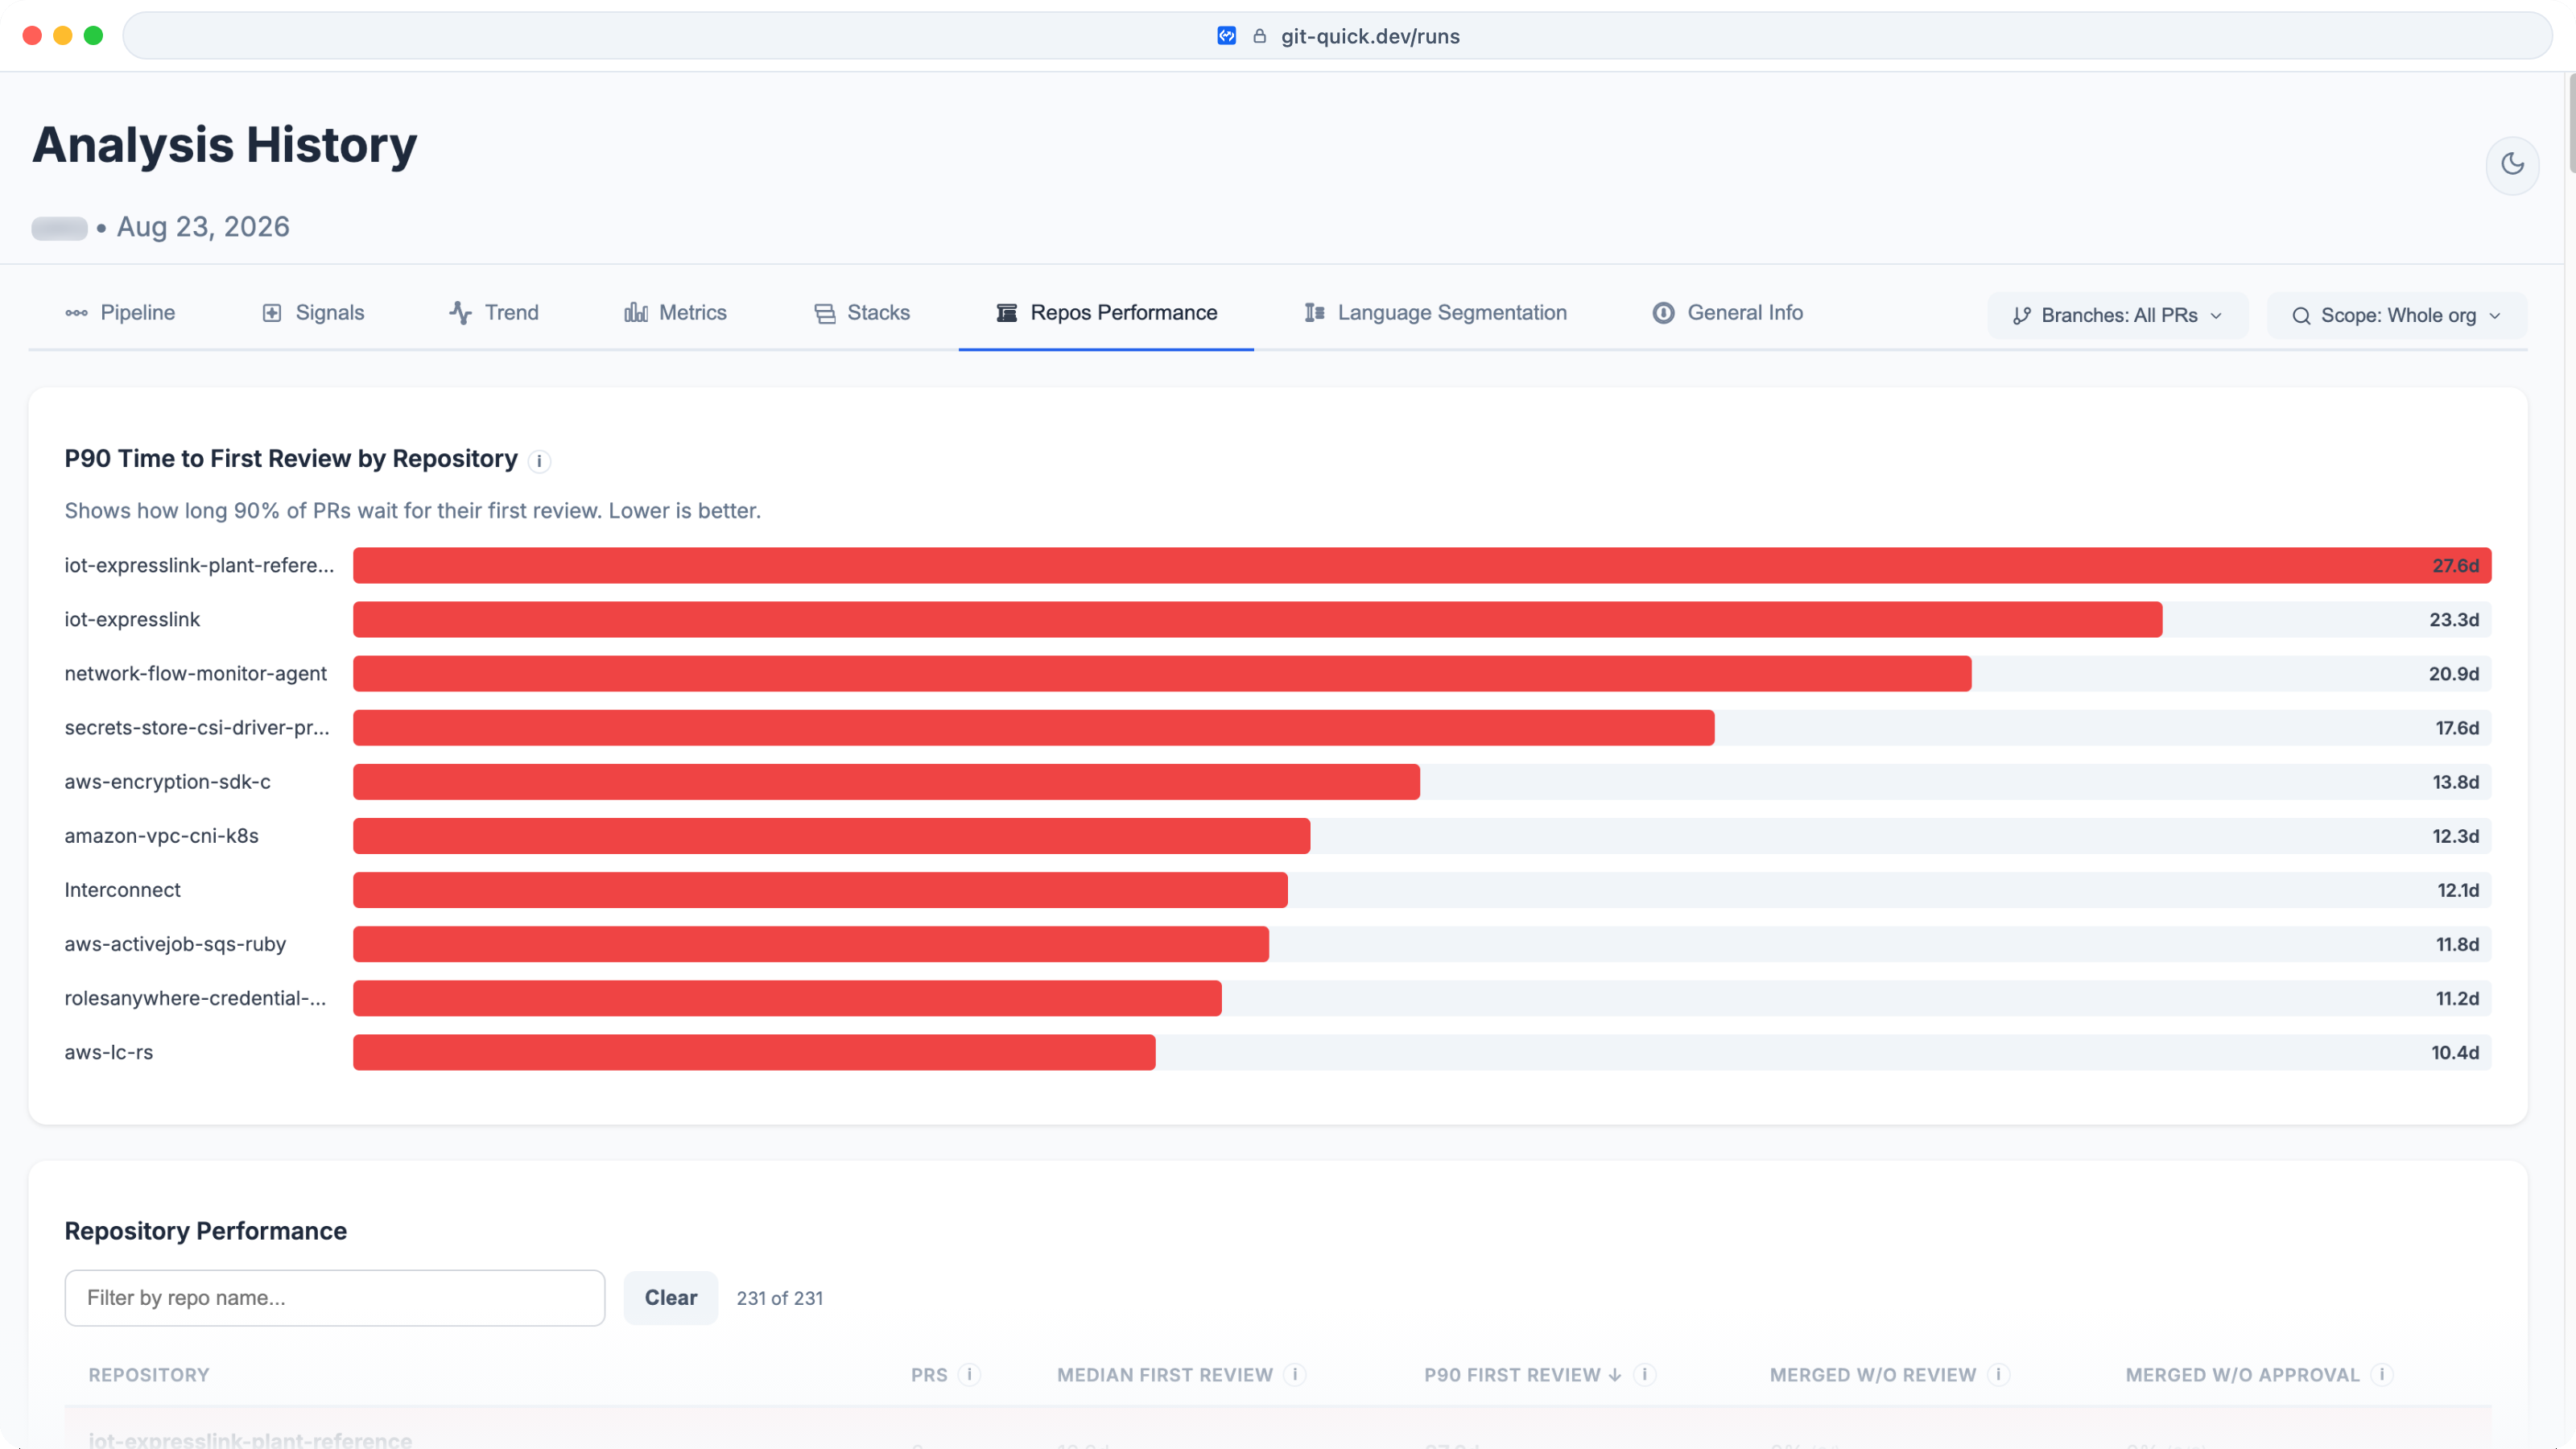Viewport: 2576px width, 1449px height.
Task: Switch to the General Info tab
Action: 1727,313
